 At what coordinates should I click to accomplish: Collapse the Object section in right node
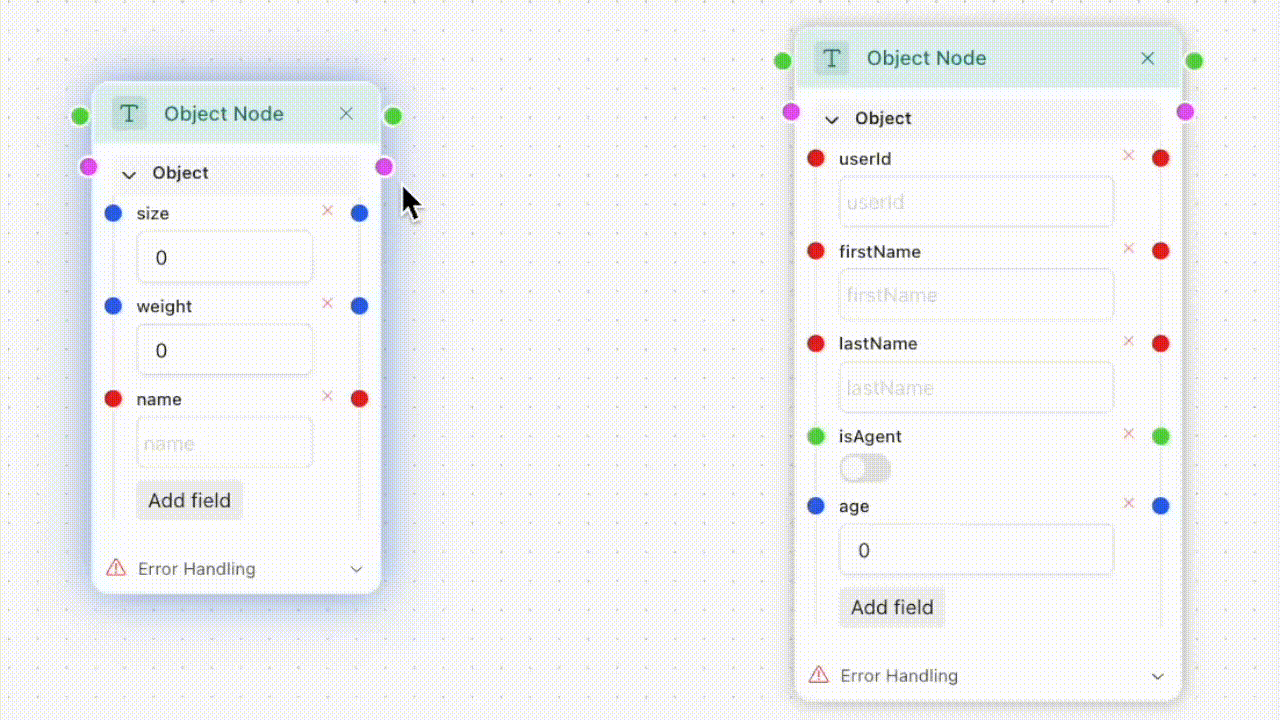coord(831,120)
